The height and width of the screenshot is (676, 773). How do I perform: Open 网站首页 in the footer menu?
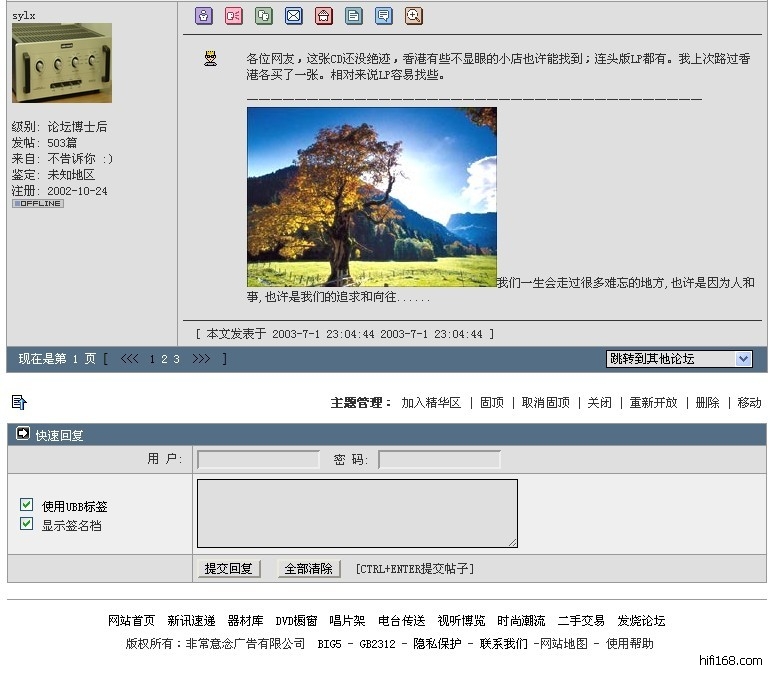(x=131, y=621)
